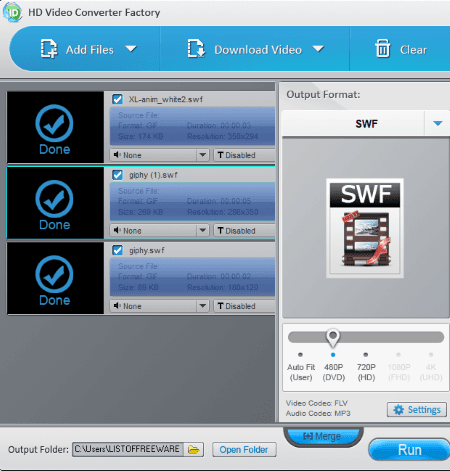Click the Download Video button label
450x471 pixels.
[x=258, y=50]
